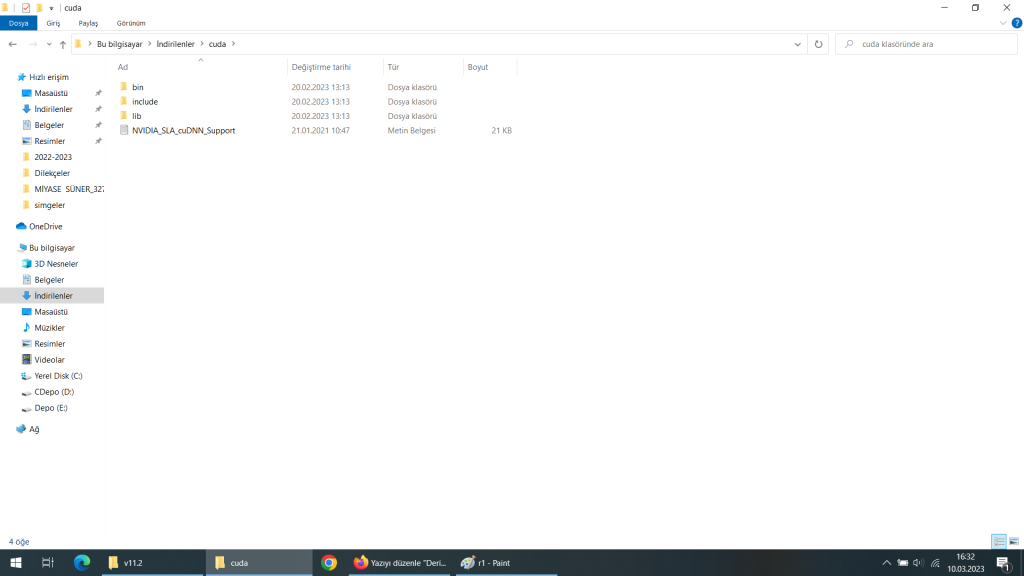
Task: Click the 'cuda klasöründe ara' search box
Action: click(x=930, y=44)
